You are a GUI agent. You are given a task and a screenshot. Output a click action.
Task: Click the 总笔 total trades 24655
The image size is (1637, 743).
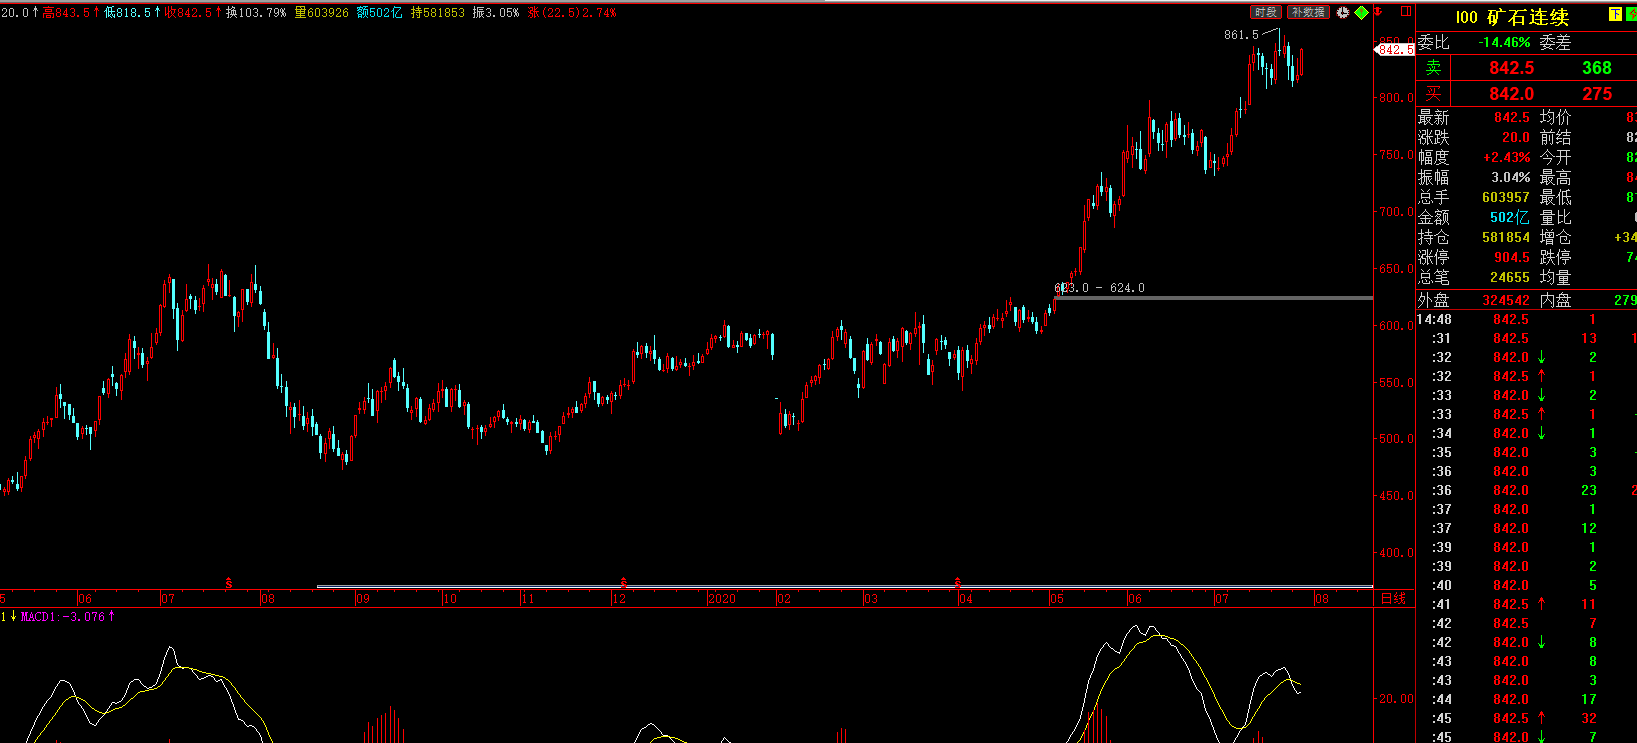[x=1510, y=278]
